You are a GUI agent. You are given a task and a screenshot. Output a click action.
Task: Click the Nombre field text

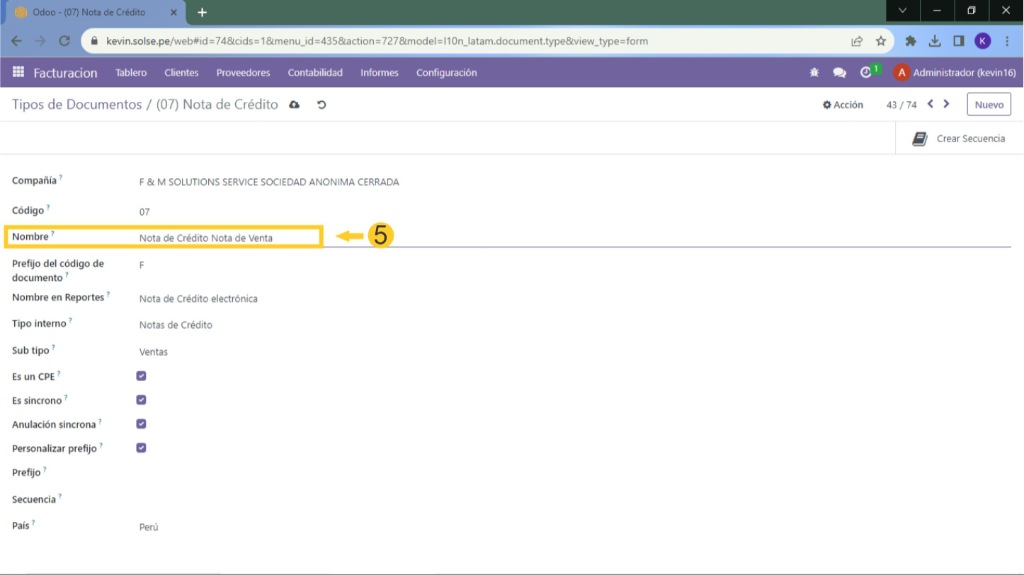click(206, 238)
